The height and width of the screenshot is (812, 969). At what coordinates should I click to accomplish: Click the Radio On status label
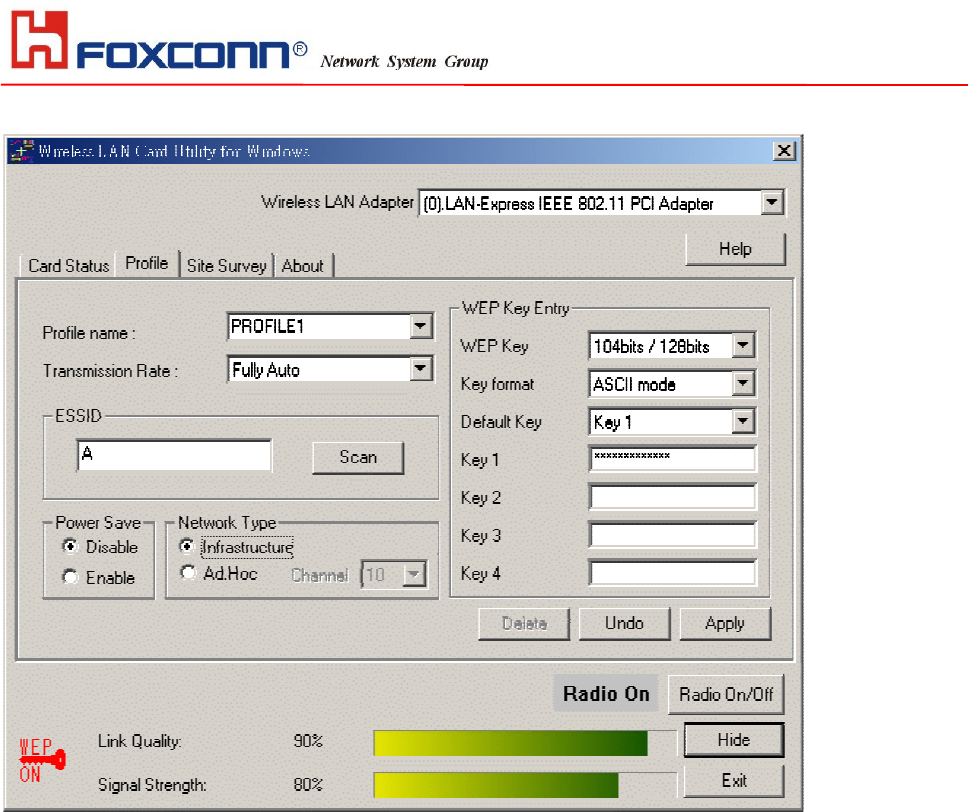tap(606, 694)
